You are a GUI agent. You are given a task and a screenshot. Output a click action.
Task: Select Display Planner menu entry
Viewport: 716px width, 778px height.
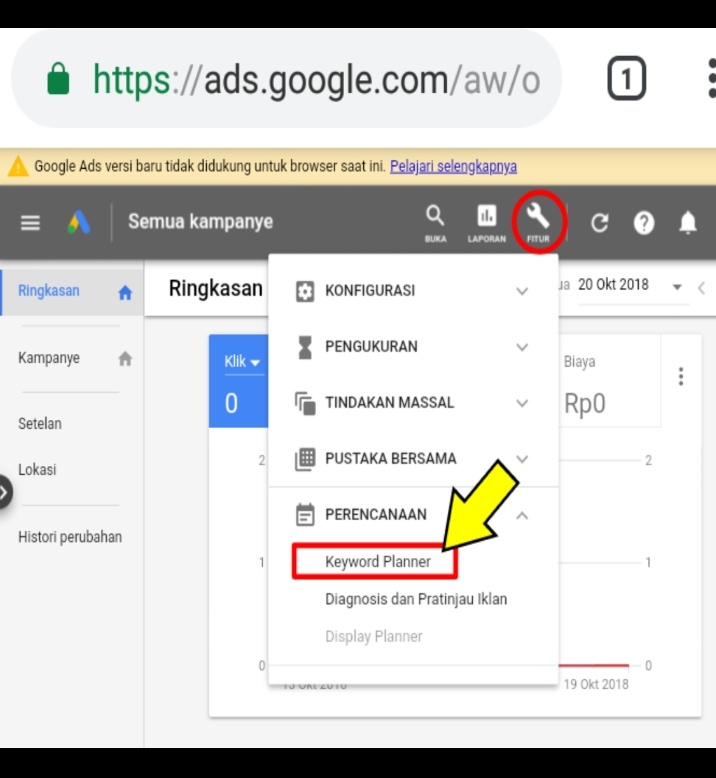(x=374, y=636)
